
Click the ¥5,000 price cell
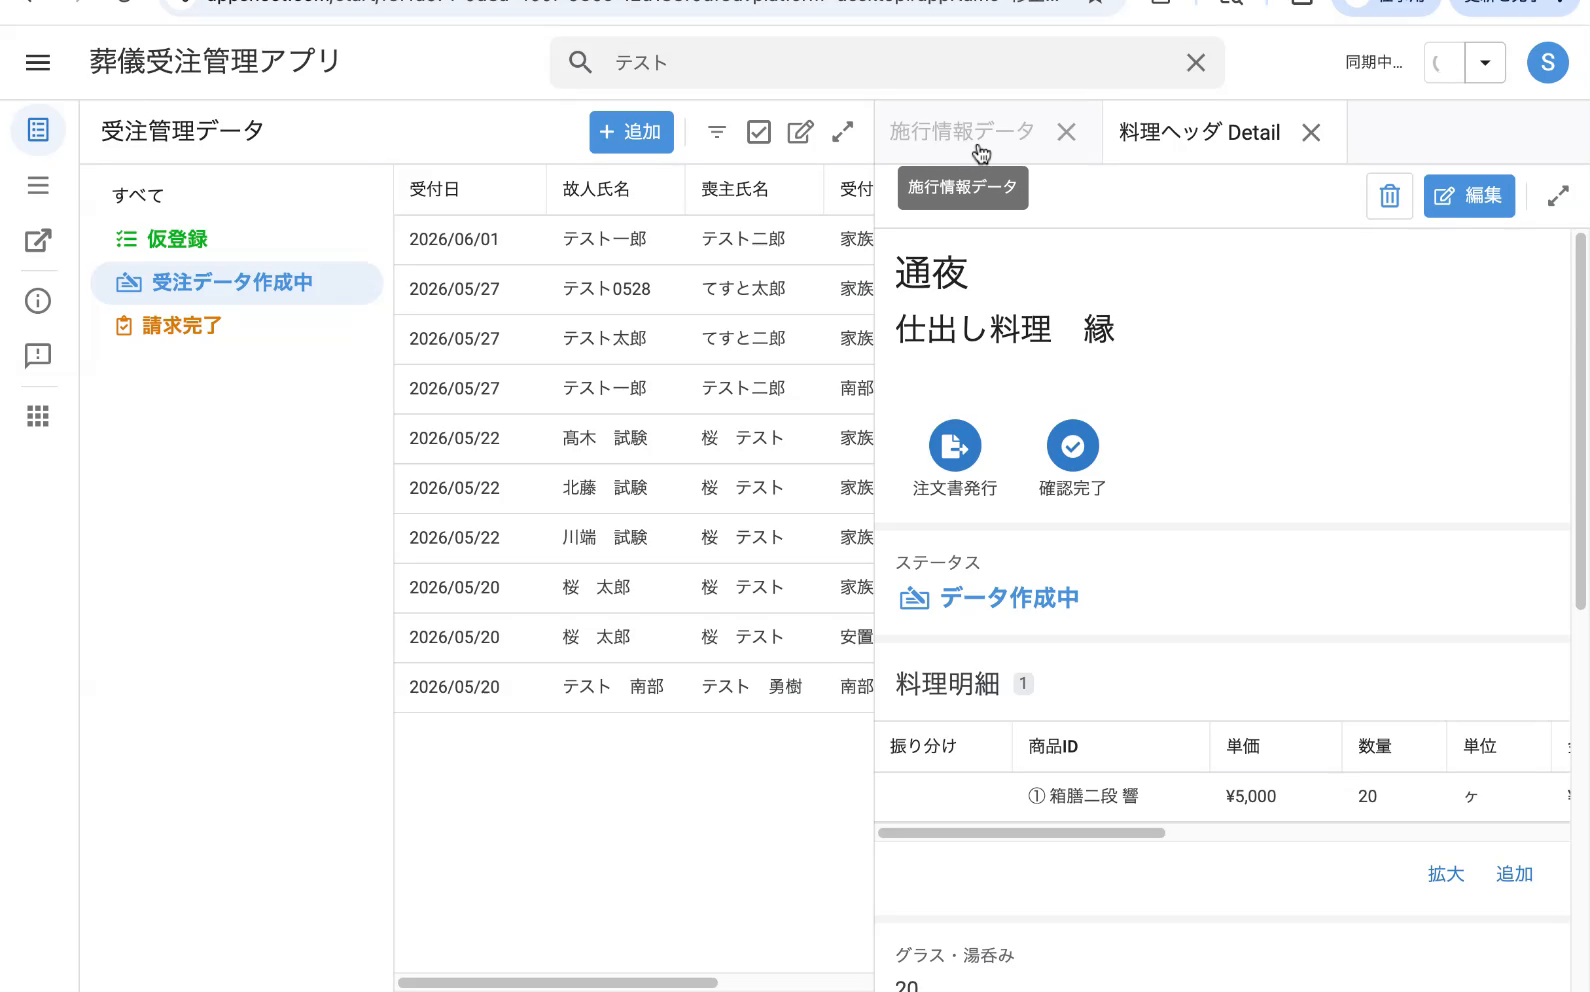point(1251,796)
